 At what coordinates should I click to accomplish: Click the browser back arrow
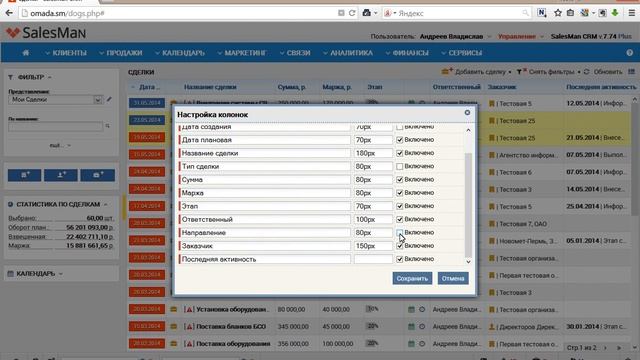(x=9, y=13)
